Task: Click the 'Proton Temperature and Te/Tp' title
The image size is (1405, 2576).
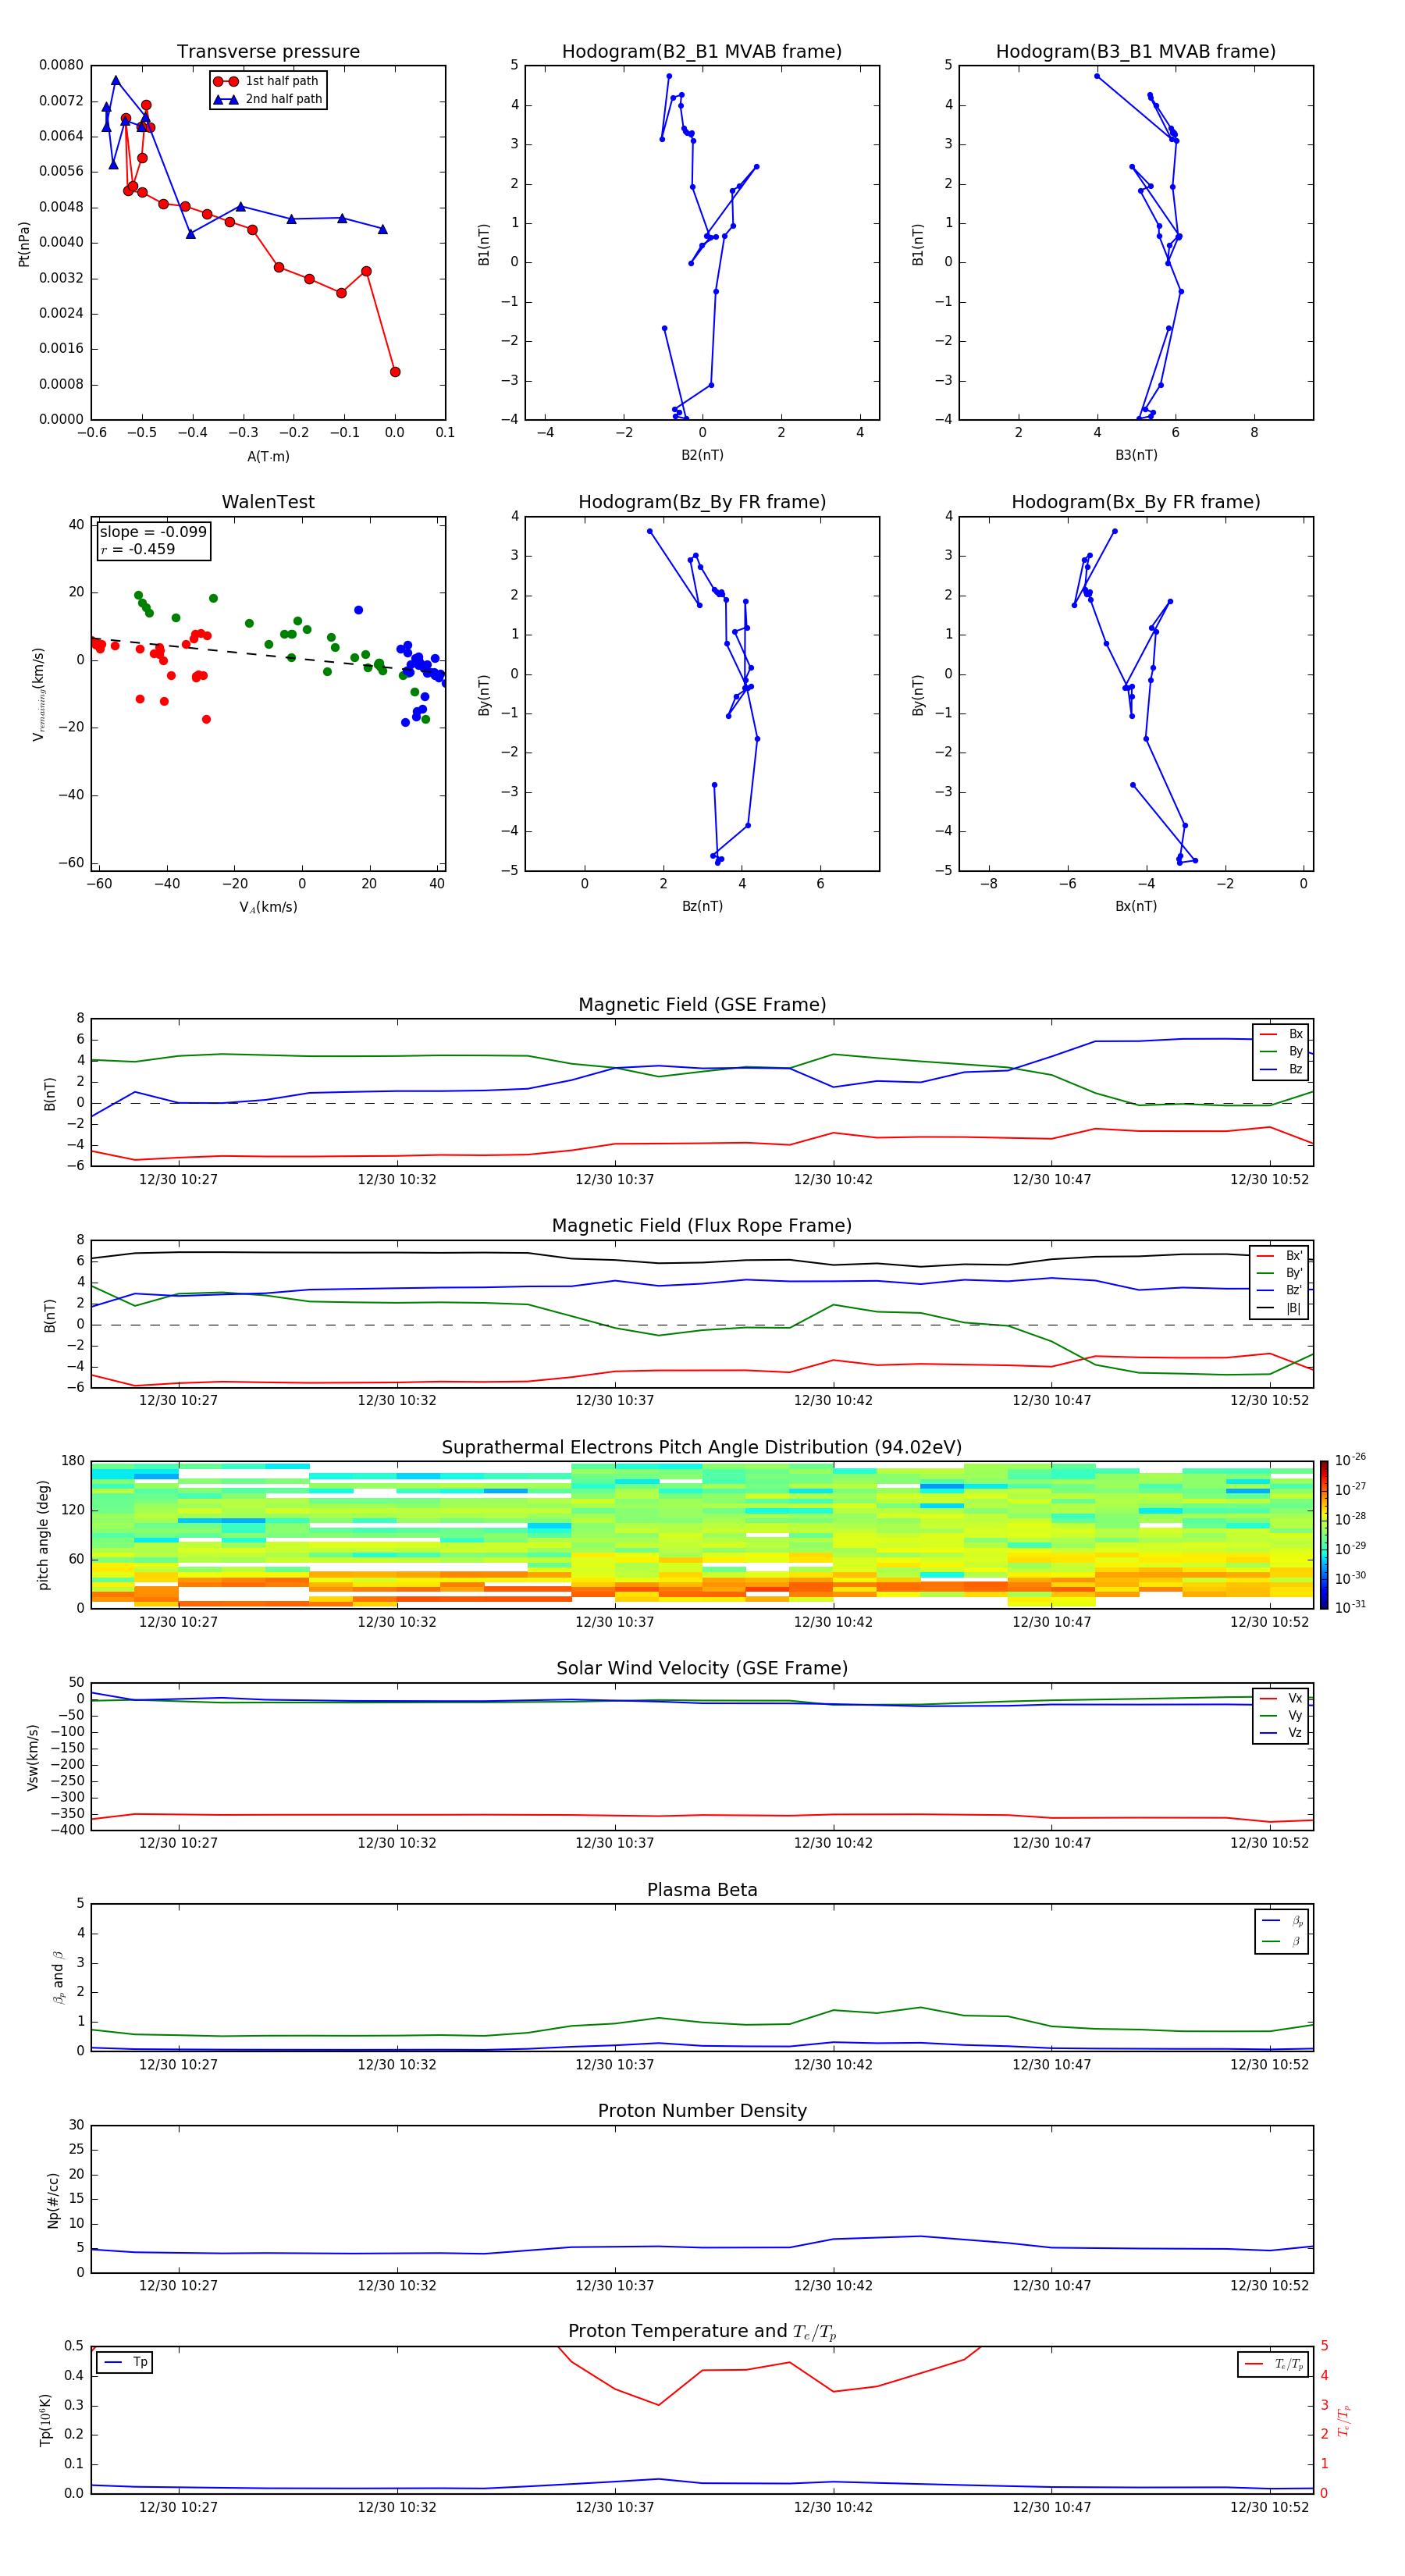Action: [702, 2332]
